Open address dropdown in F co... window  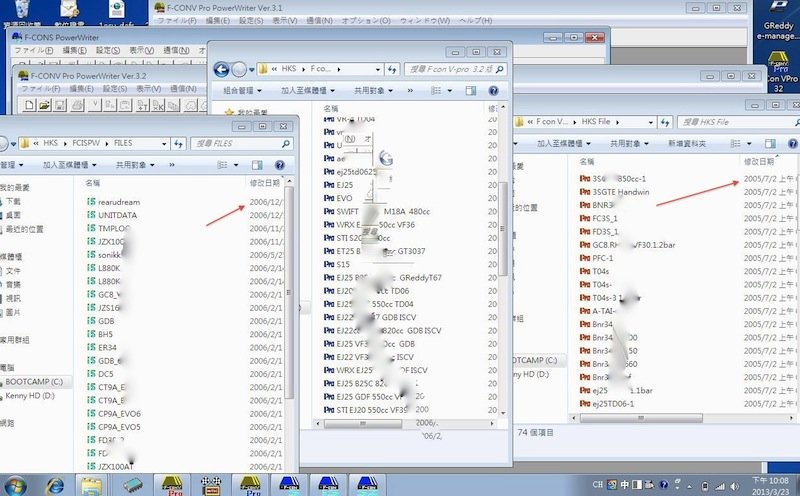pos(378,69)
